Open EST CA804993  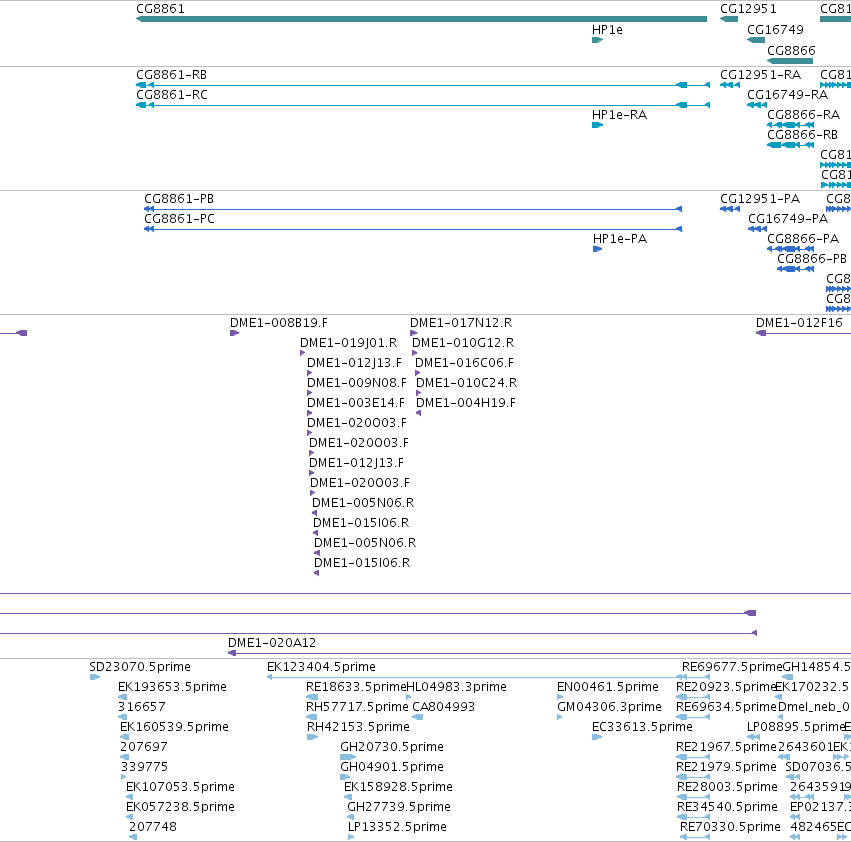tap(443, 707)
